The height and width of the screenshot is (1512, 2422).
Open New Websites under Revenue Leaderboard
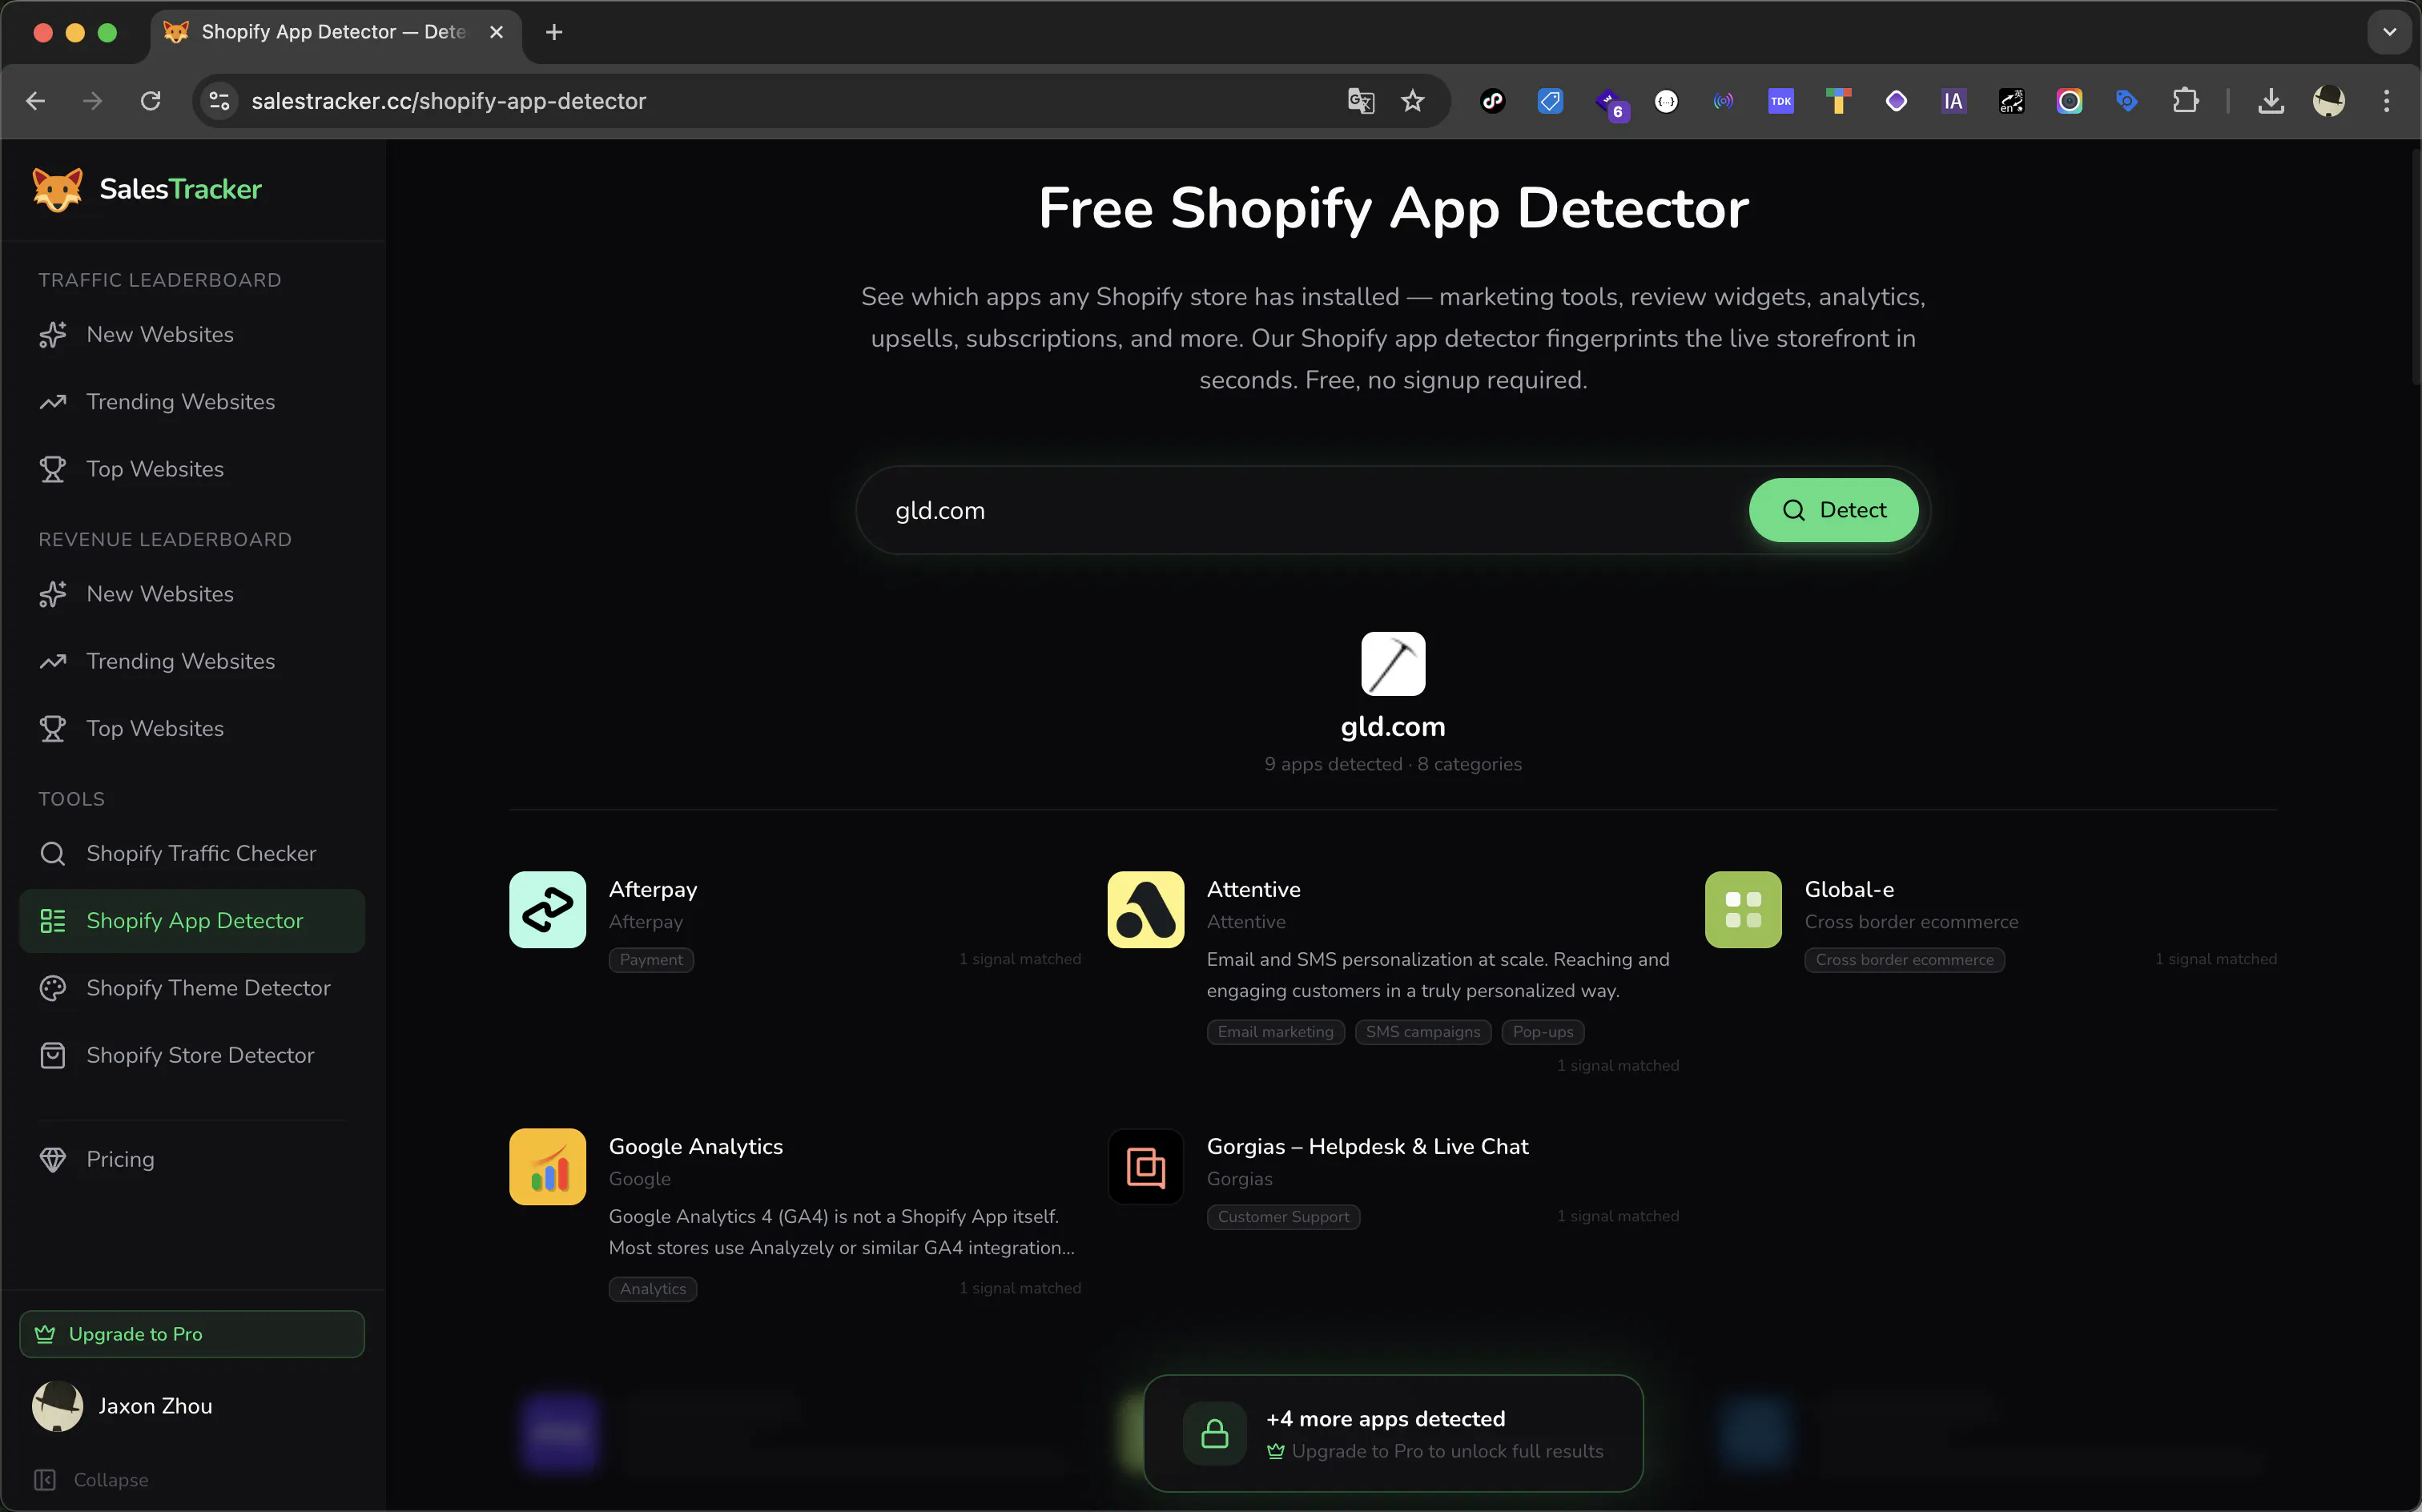tap(192, 594)
